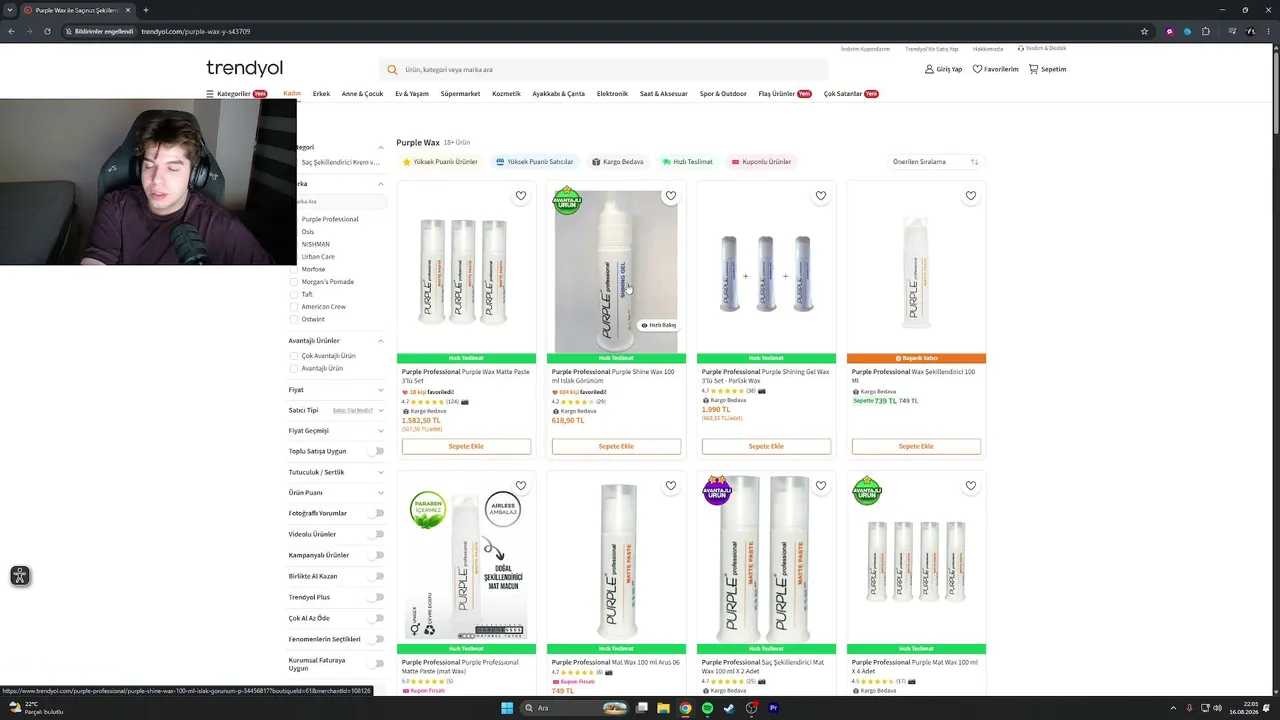The image size is (1280, 720).
Task: Click Sepete Ekle for Purple Shine Wax
Action: coord(616,446)
